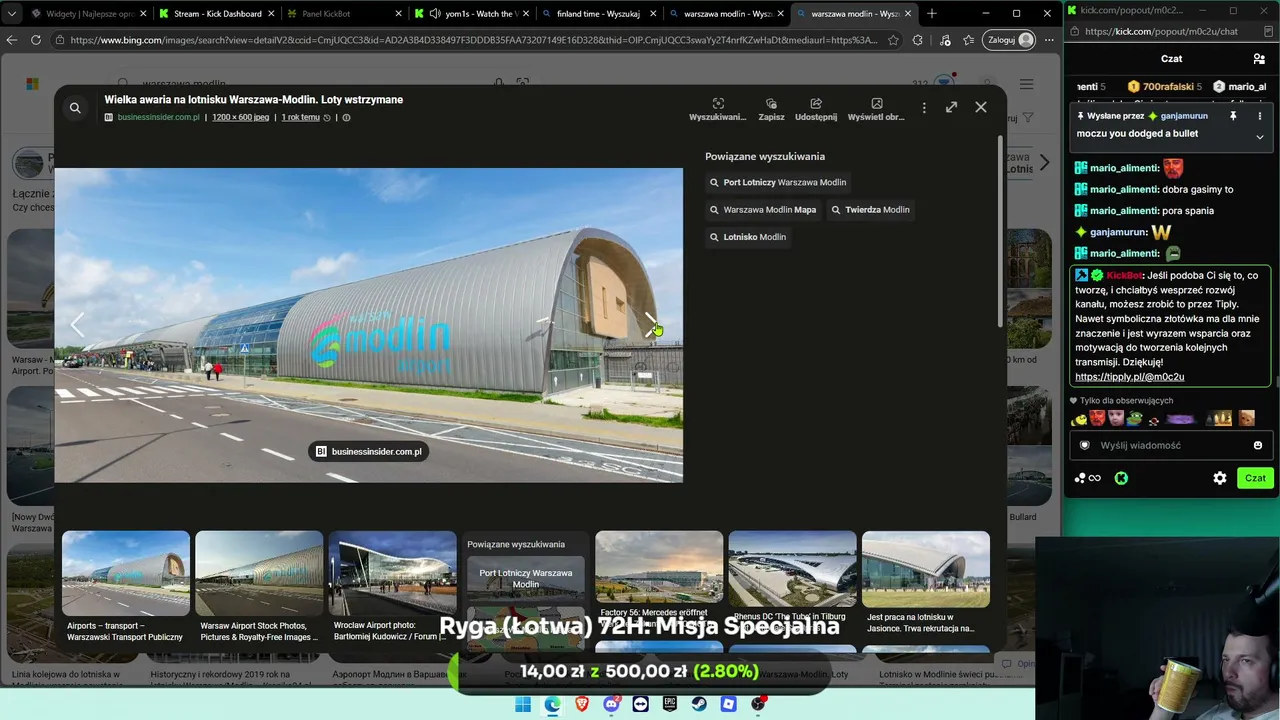Screen dimensions: 1280x720
Task: Open the browser three-dot settings menu
Action: point(1049,40)
